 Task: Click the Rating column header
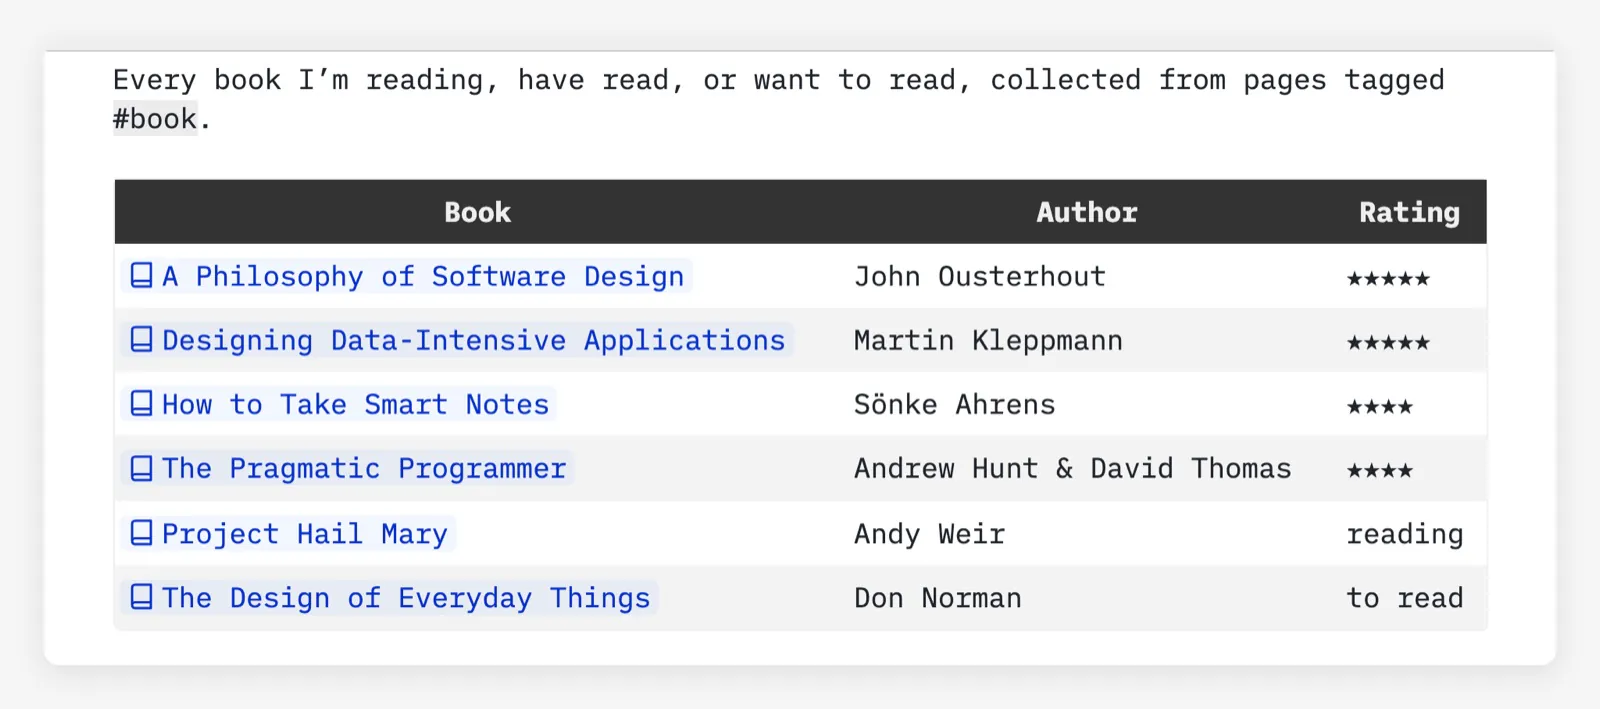tap(1409, 212)
